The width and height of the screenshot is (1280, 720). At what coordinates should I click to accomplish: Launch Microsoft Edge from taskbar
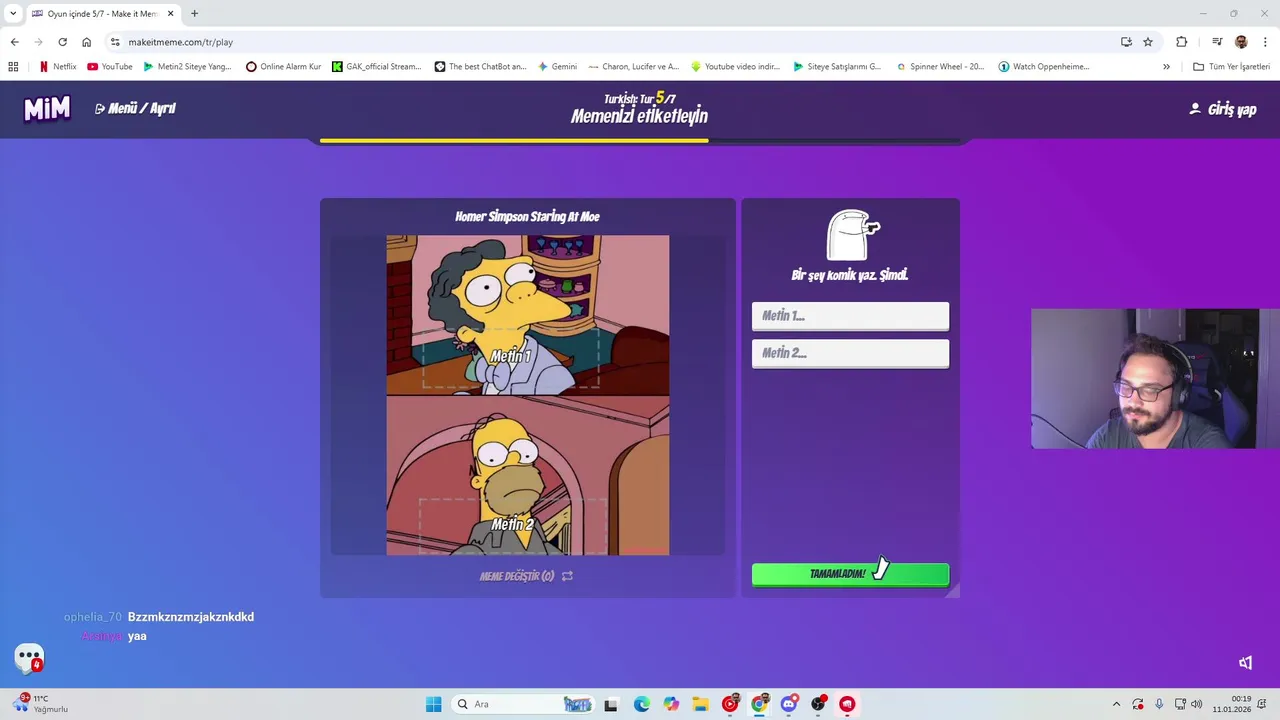click(x=641, y=704)
